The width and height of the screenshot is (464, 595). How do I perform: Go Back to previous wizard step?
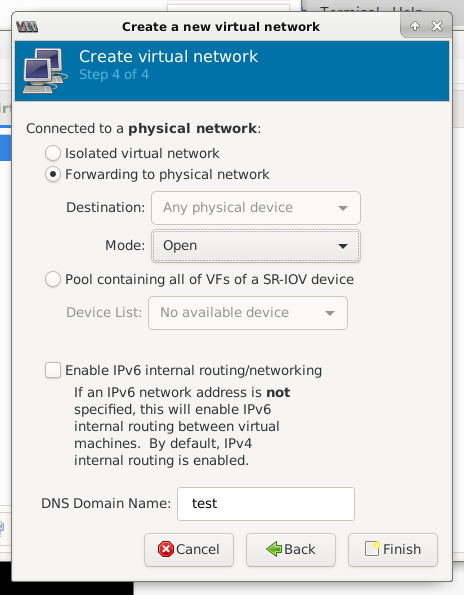point(291,550)
